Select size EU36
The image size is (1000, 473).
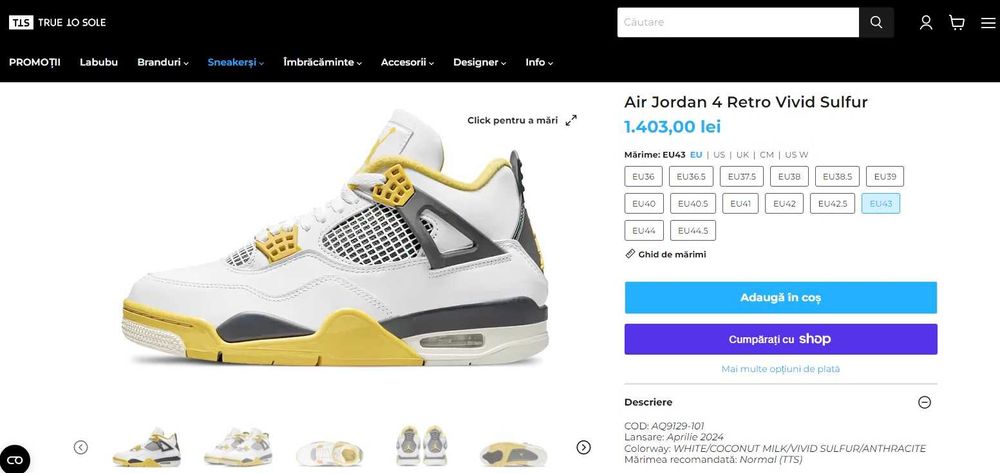coord(643,177)
